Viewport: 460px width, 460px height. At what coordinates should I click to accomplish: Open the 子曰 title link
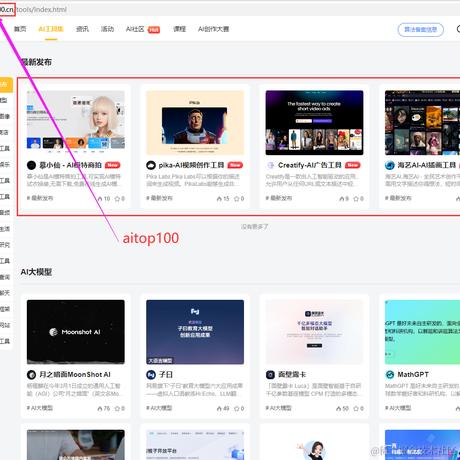[166, 375]
